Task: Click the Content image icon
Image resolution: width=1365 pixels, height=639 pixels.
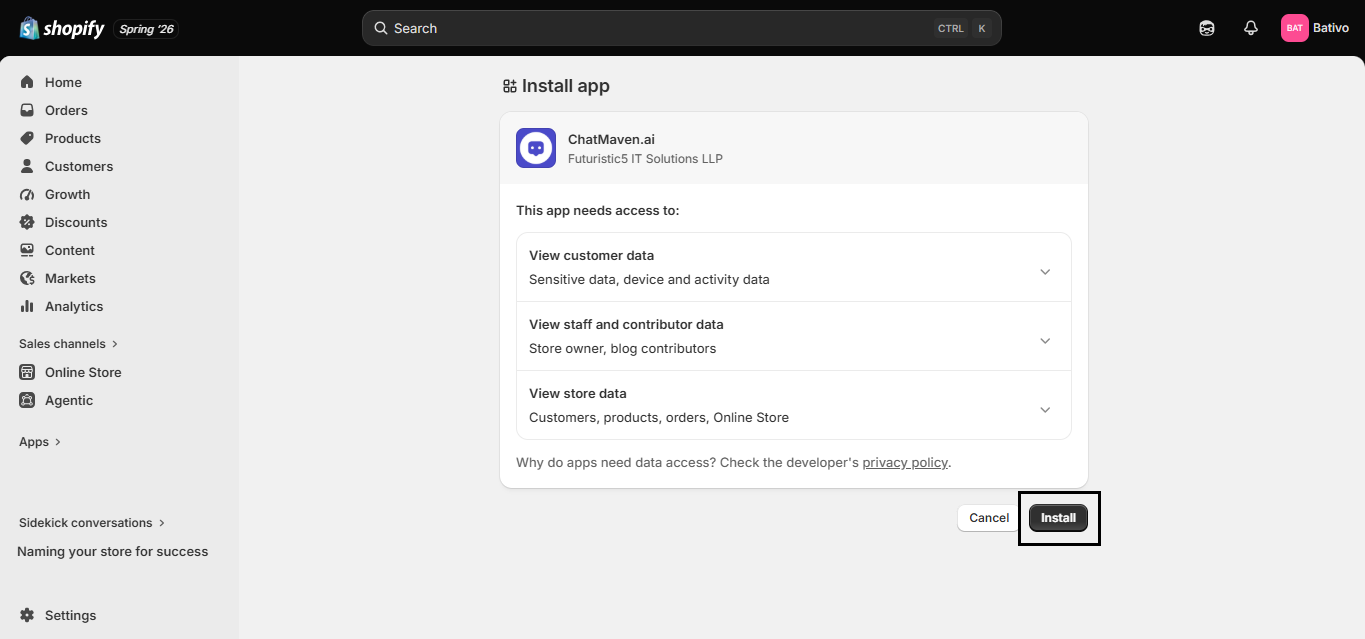Action: [x=27, y=250]
